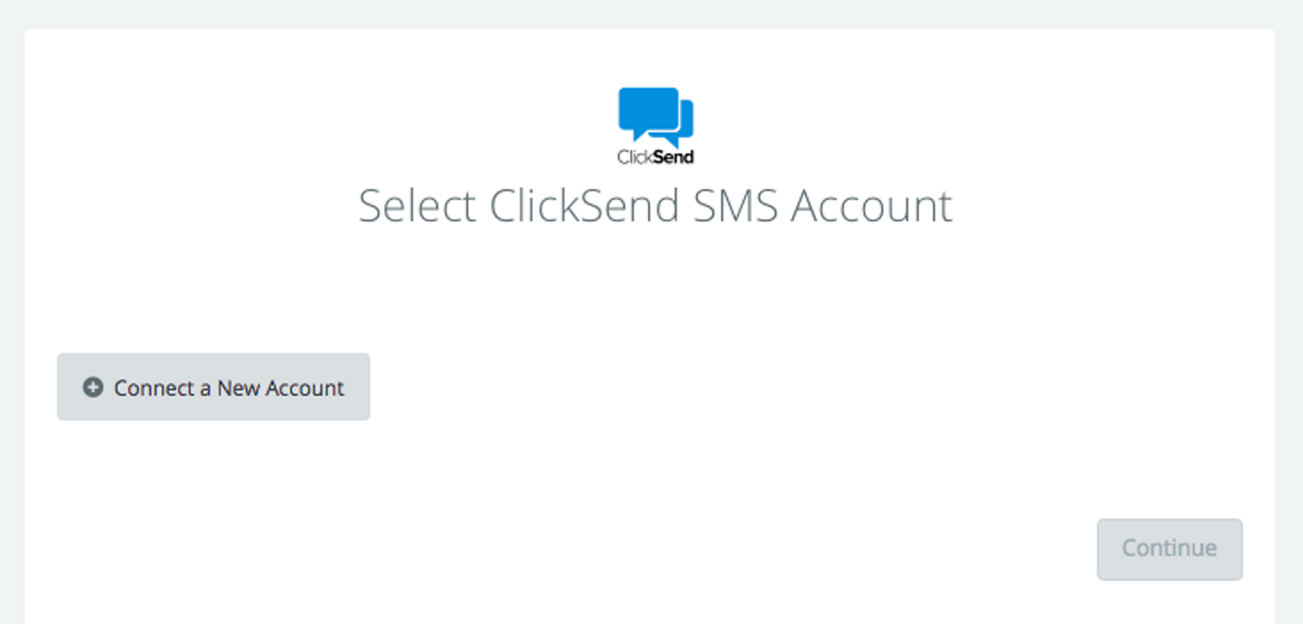Click the word "ClickSend" in the heading

[x=585, y=206]
